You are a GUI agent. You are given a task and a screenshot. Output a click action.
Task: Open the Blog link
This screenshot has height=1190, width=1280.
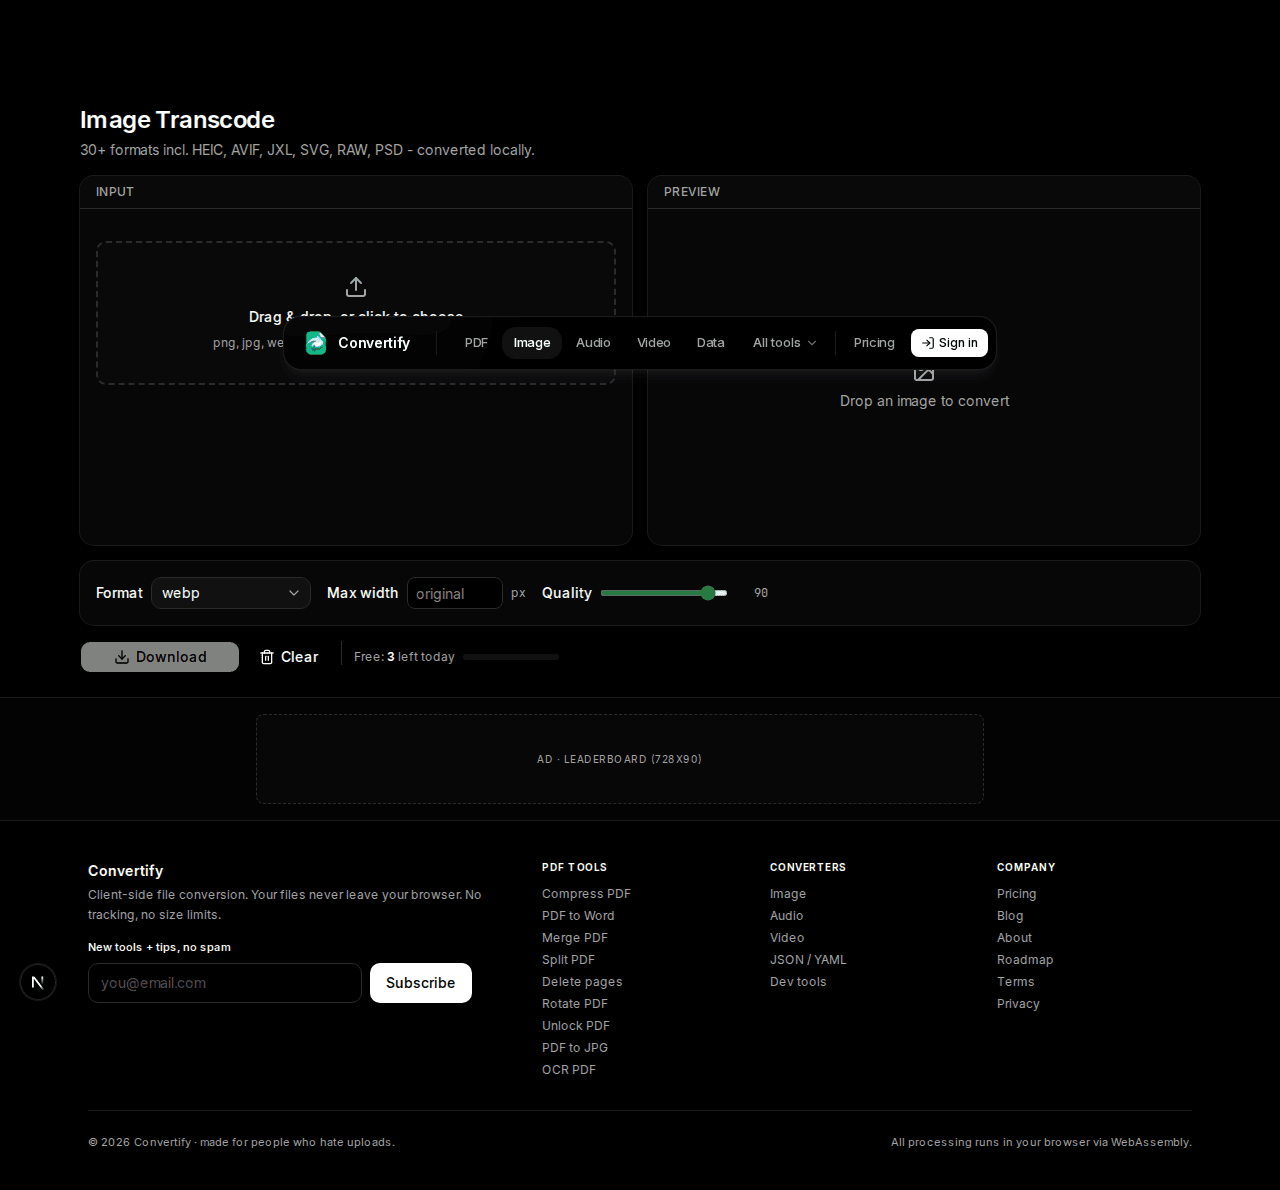pyautogui.click(x=1010, y=916)
